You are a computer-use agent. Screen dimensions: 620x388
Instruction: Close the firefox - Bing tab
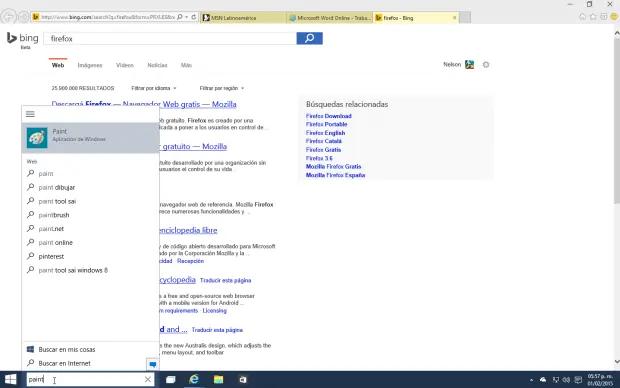(x=454, y=18)
